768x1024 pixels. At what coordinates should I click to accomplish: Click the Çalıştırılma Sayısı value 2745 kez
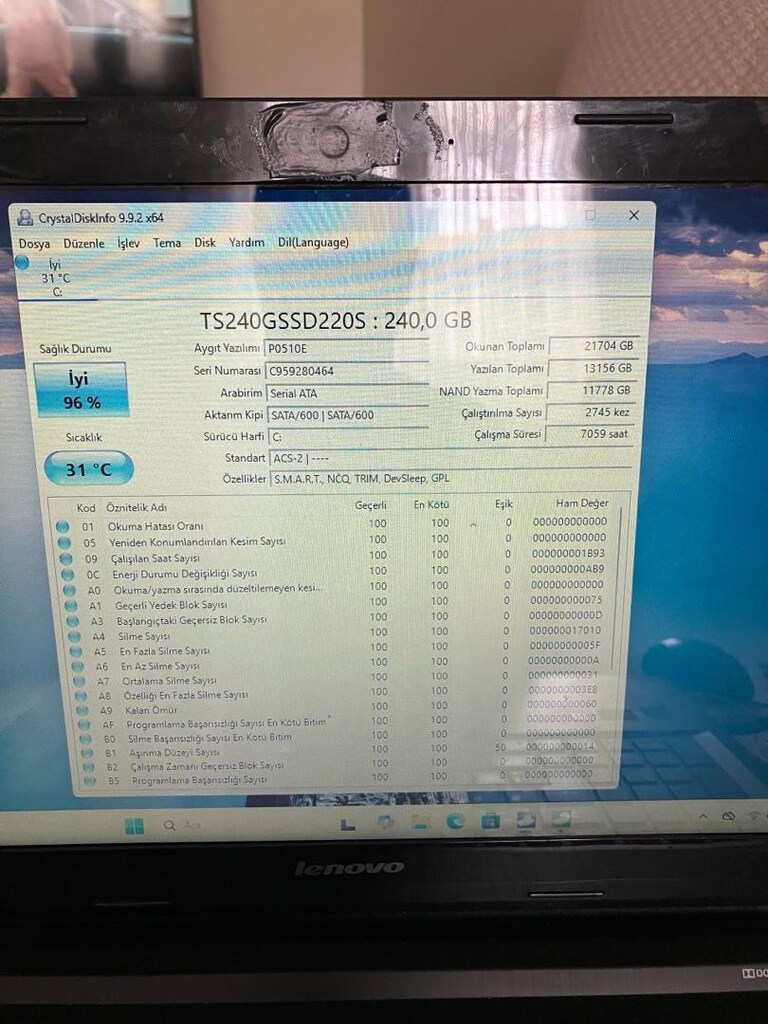pyautogui.click(x=590, y=413)
